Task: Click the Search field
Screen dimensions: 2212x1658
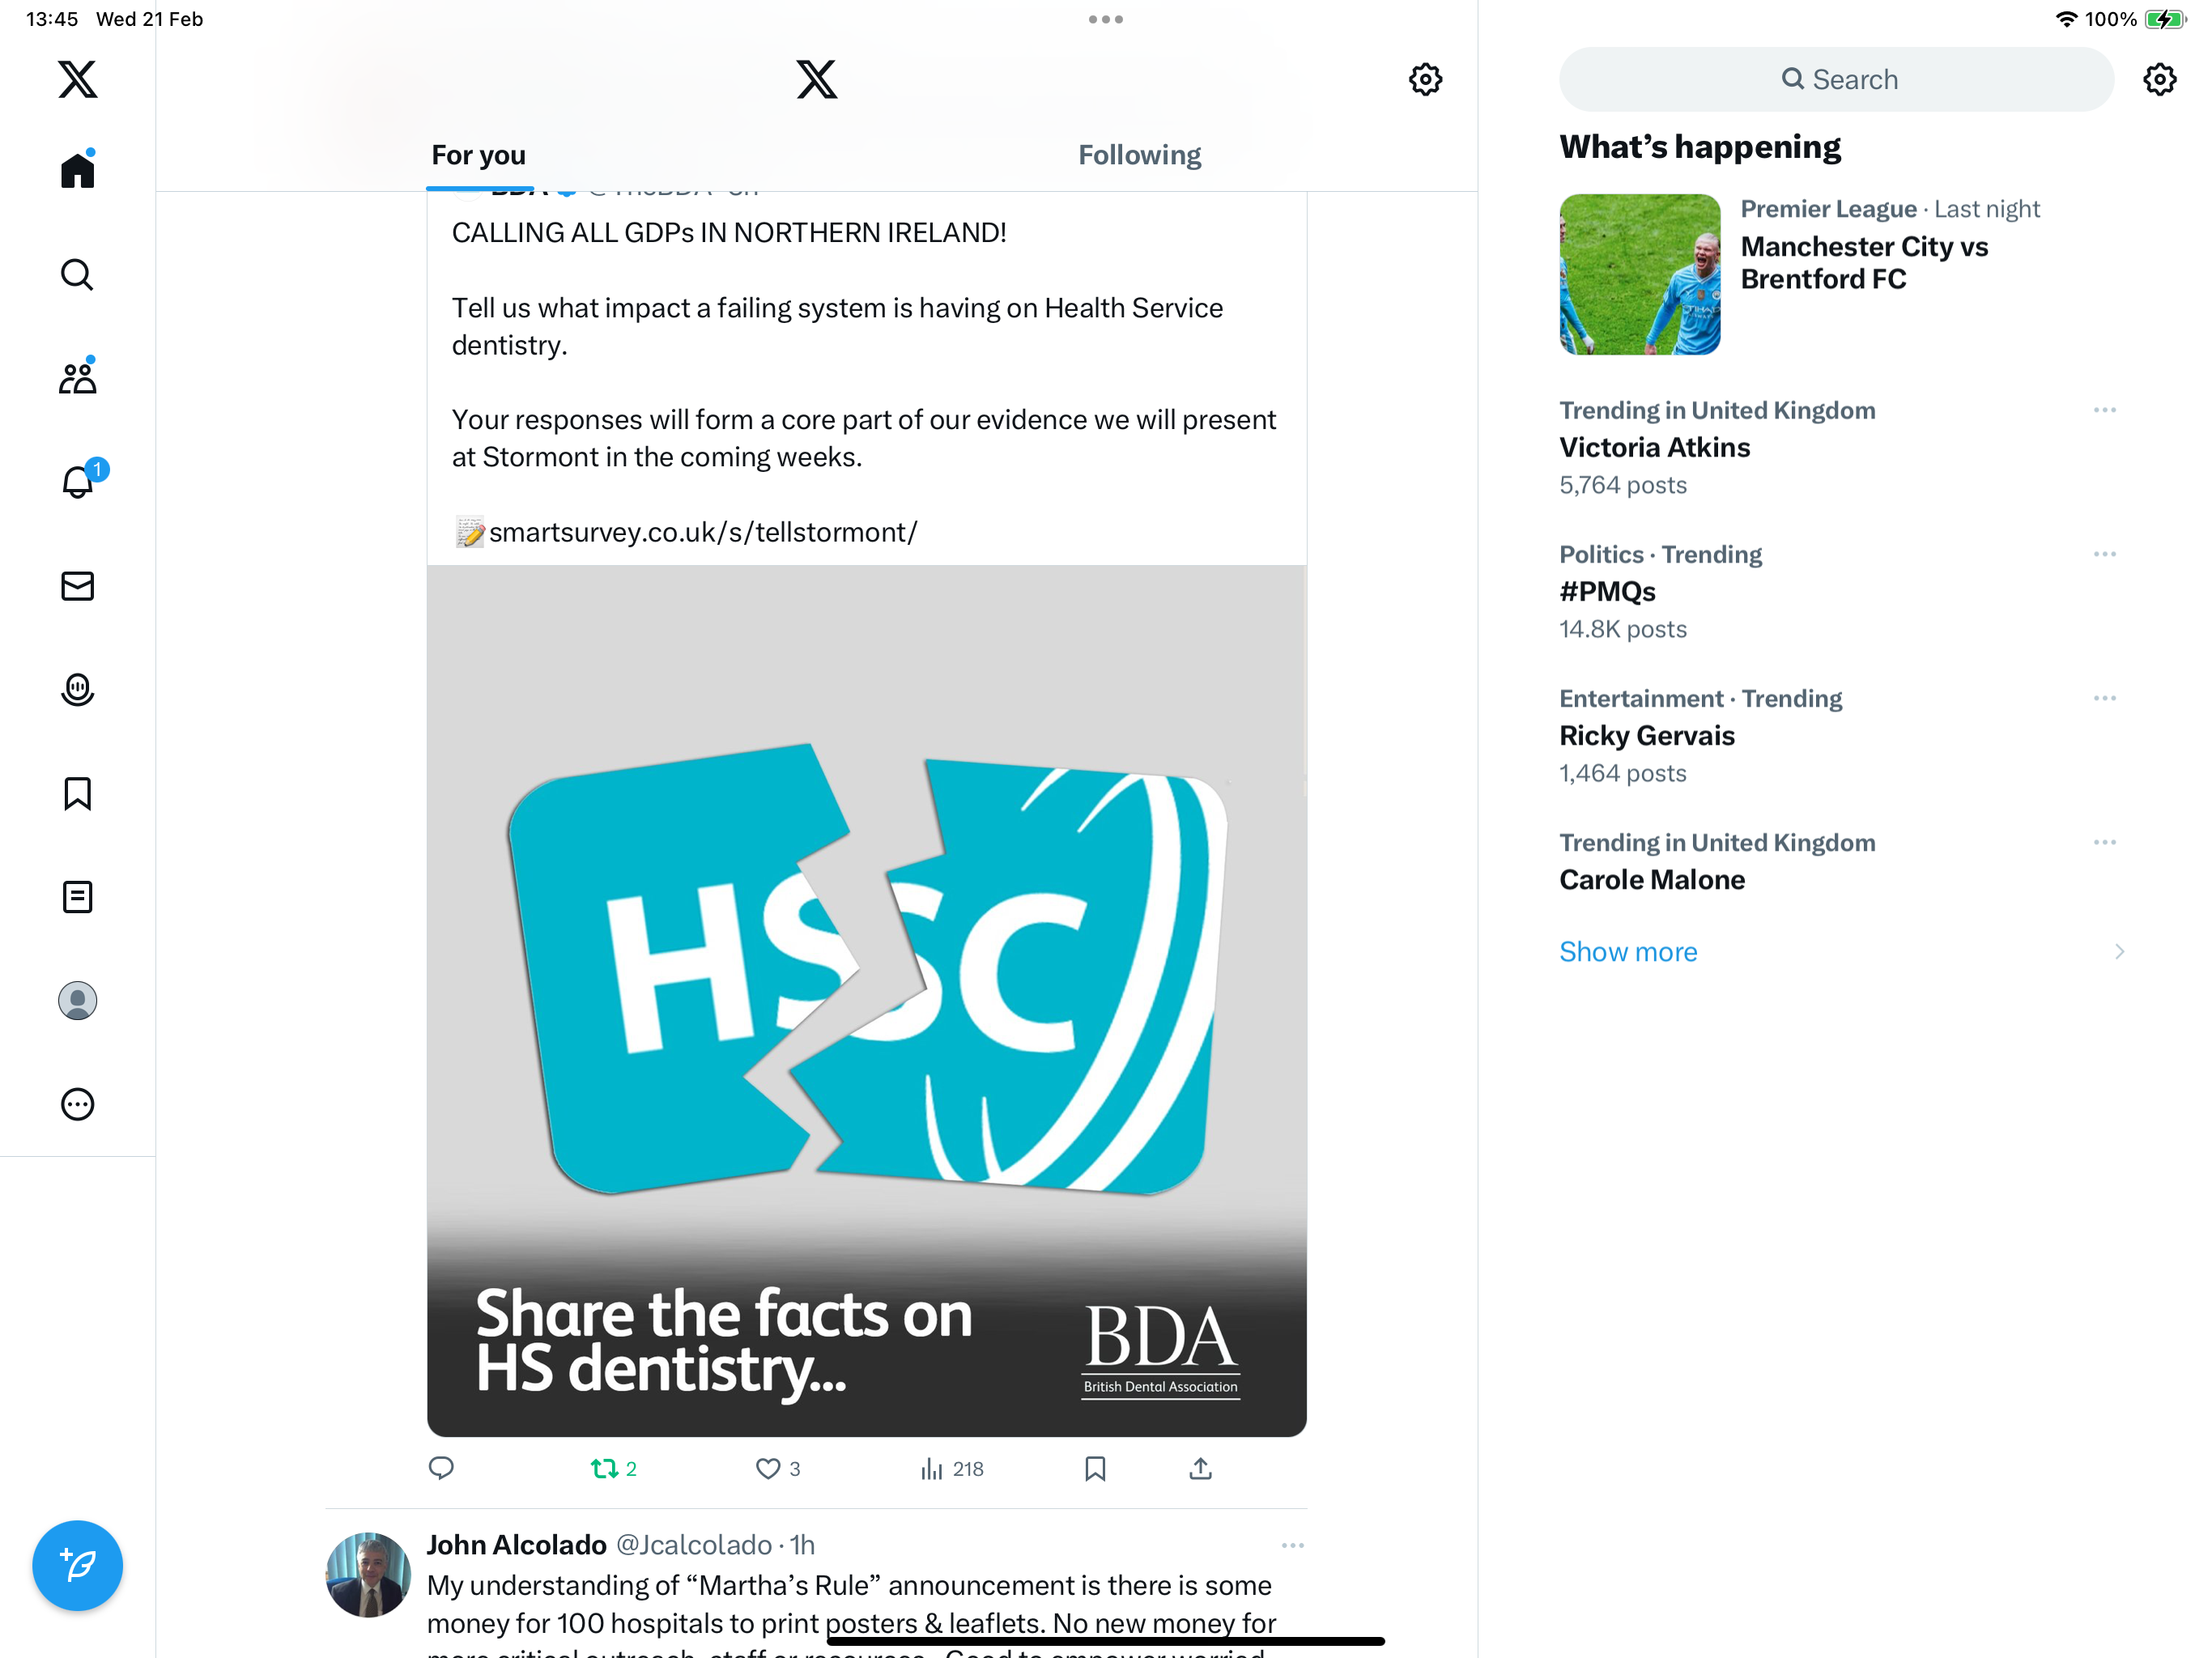Action: pyautogui.click(x=1836, y=79)
